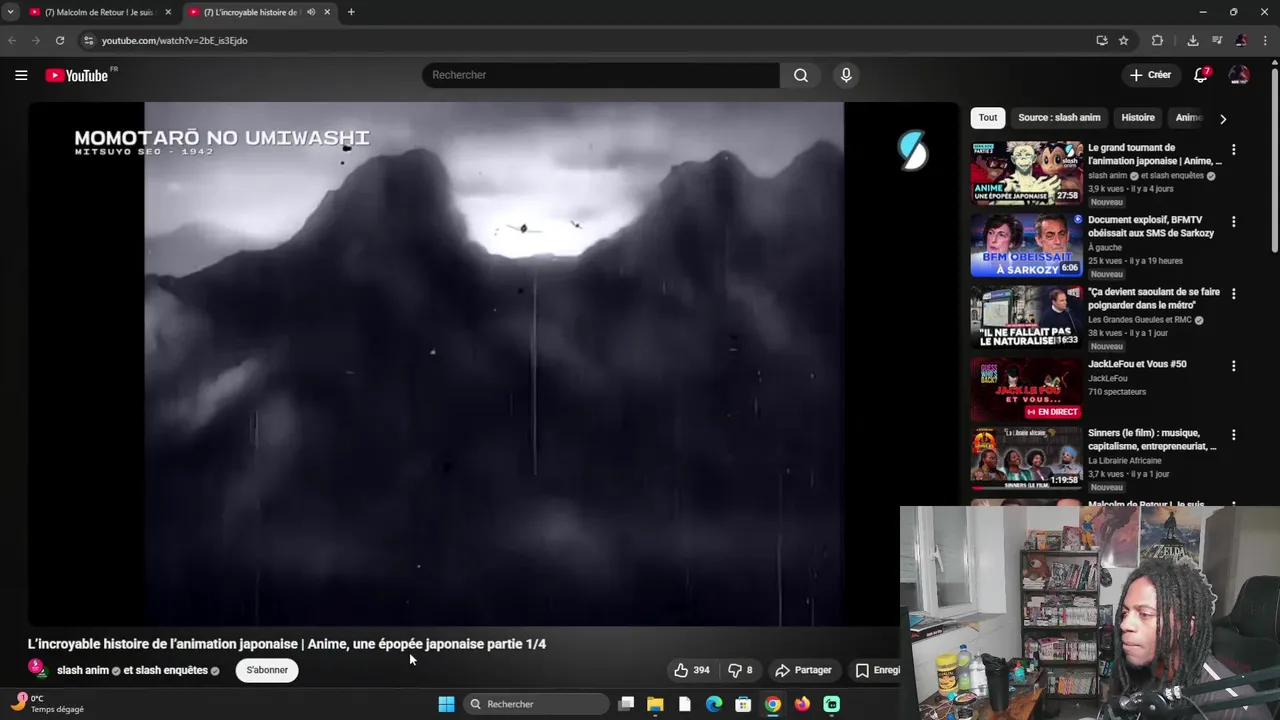Open options for 'Ça devient saoulant' video
The height and width of the screenshot is (720, 1280).
pyautogui.click(x=1233, y=293)
